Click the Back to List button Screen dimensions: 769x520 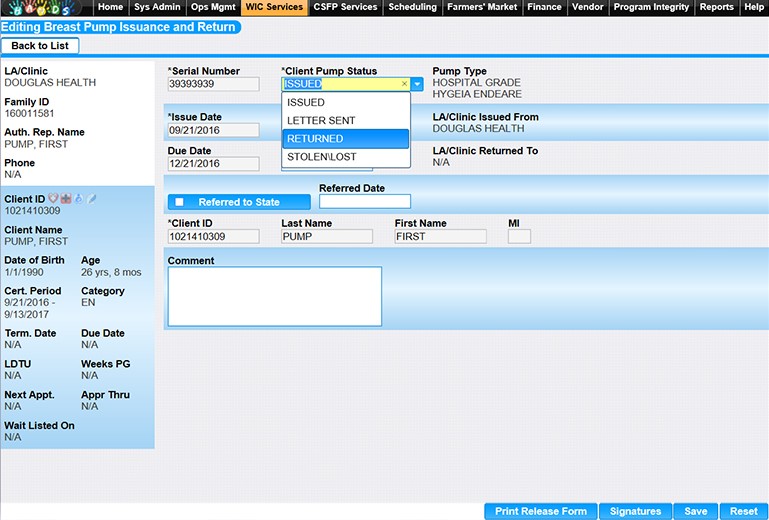click(40, 46)
